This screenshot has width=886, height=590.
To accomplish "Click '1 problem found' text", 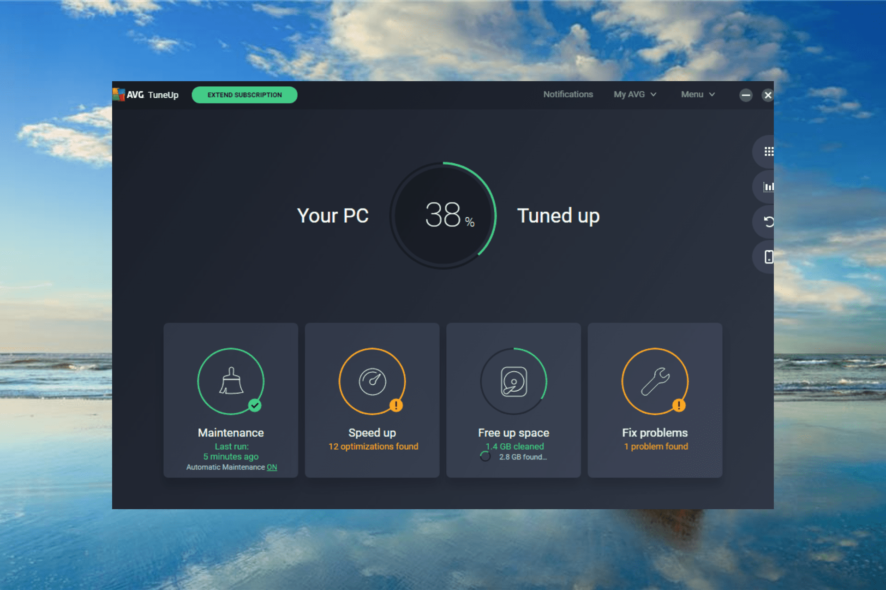I will [x=656, y=446].
